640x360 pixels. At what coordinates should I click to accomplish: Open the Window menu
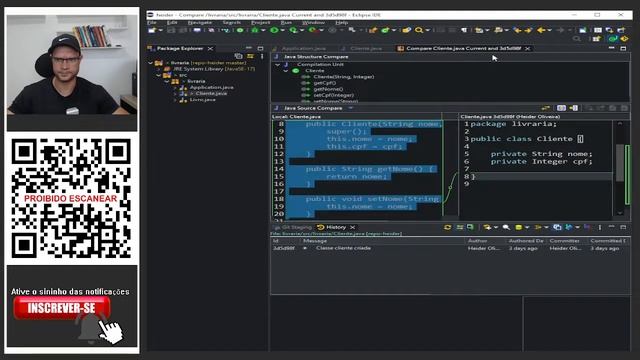313,22
